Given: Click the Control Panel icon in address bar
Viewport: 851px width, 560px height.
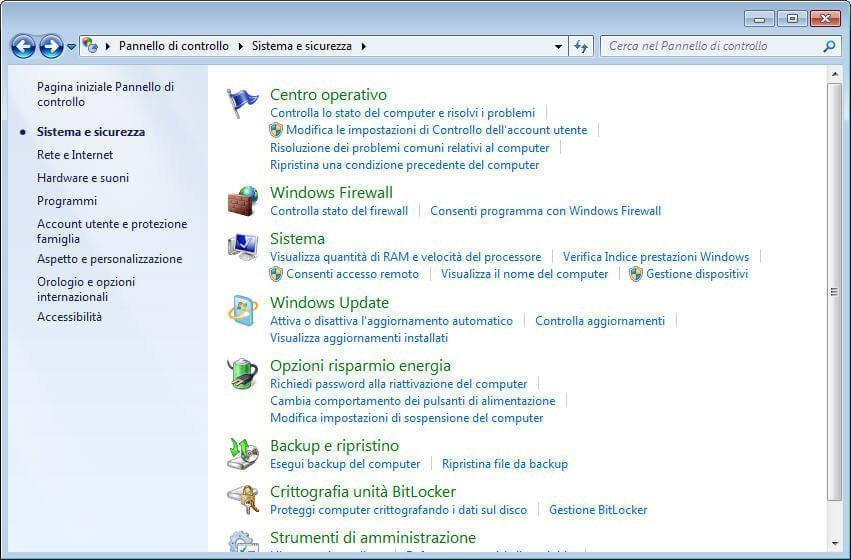Looking at the screenshot, I should [x=90, y=46].
